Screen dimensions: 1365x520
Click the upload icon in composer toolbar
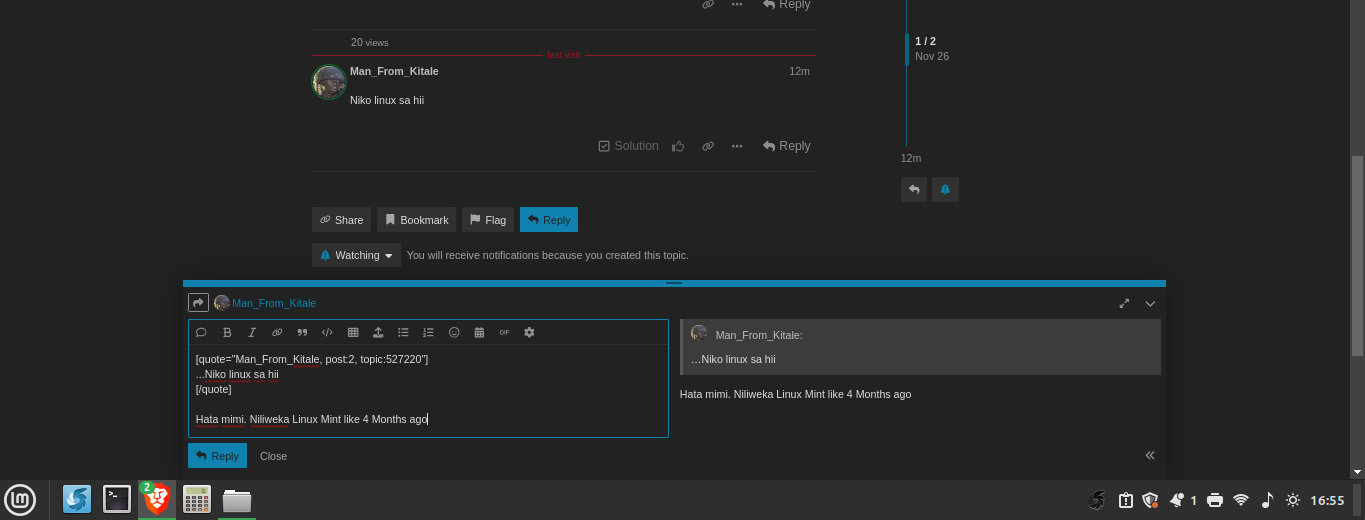pyautogui.click(x=378, y=332)
